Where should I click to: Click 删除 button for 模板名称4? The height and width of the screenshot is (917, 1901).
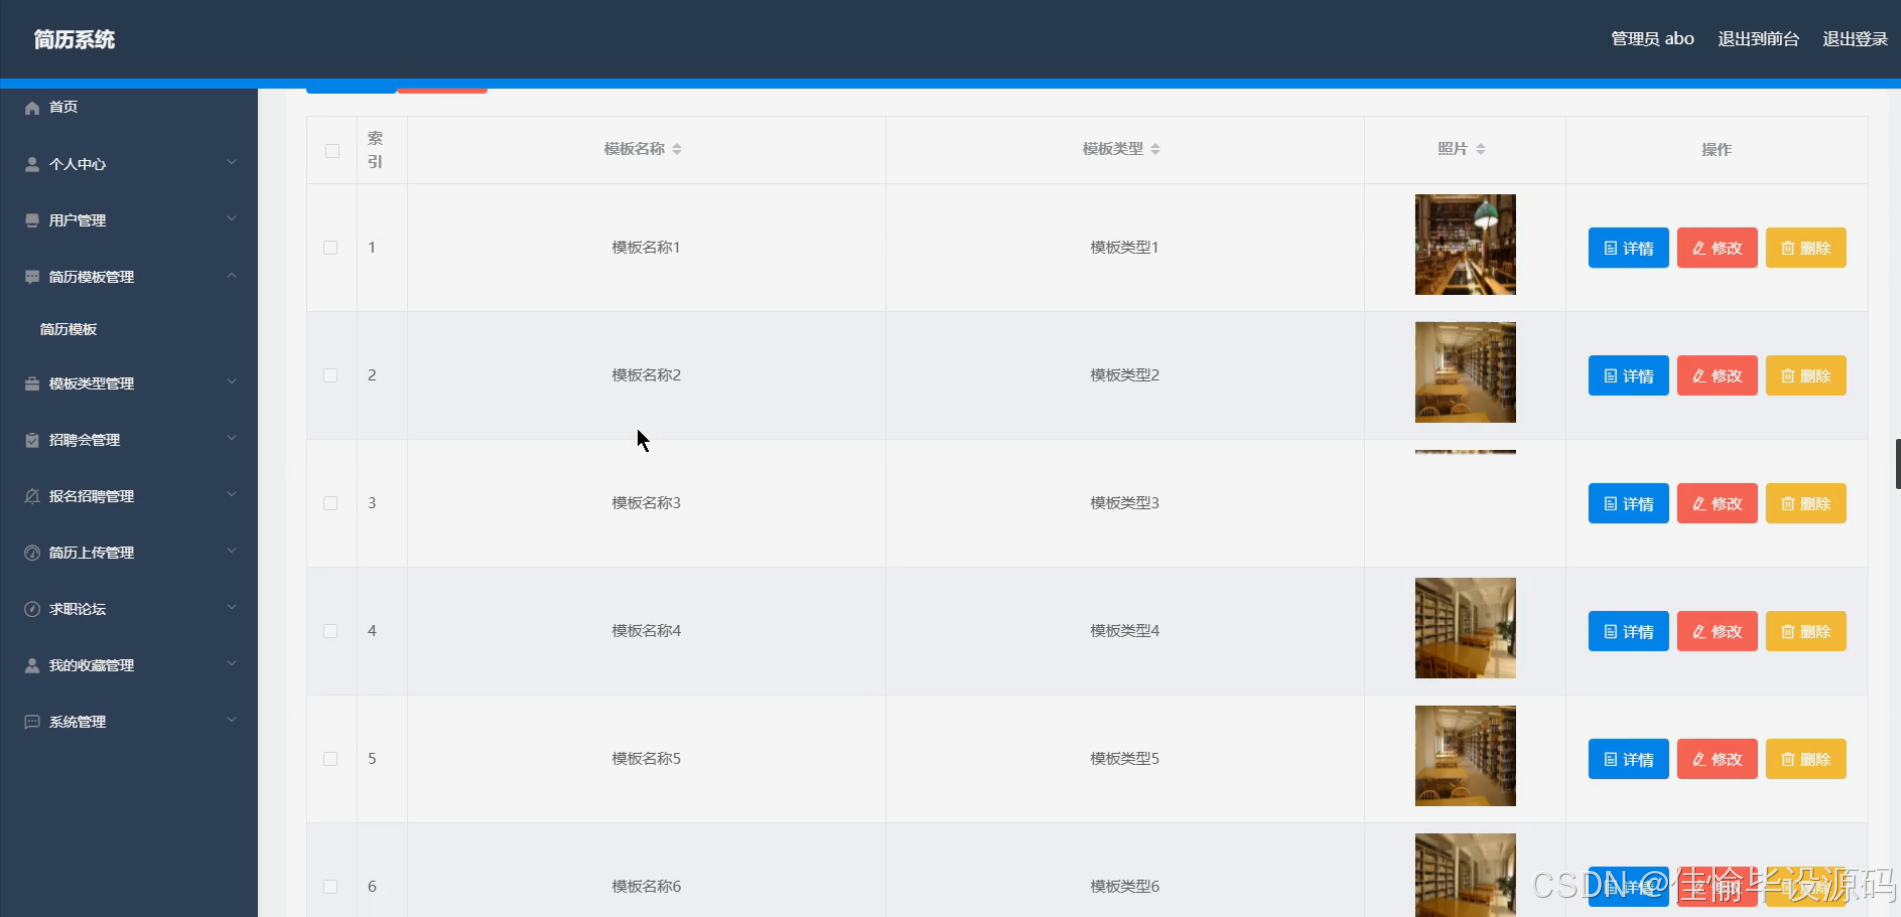(x=1806, y=632)
